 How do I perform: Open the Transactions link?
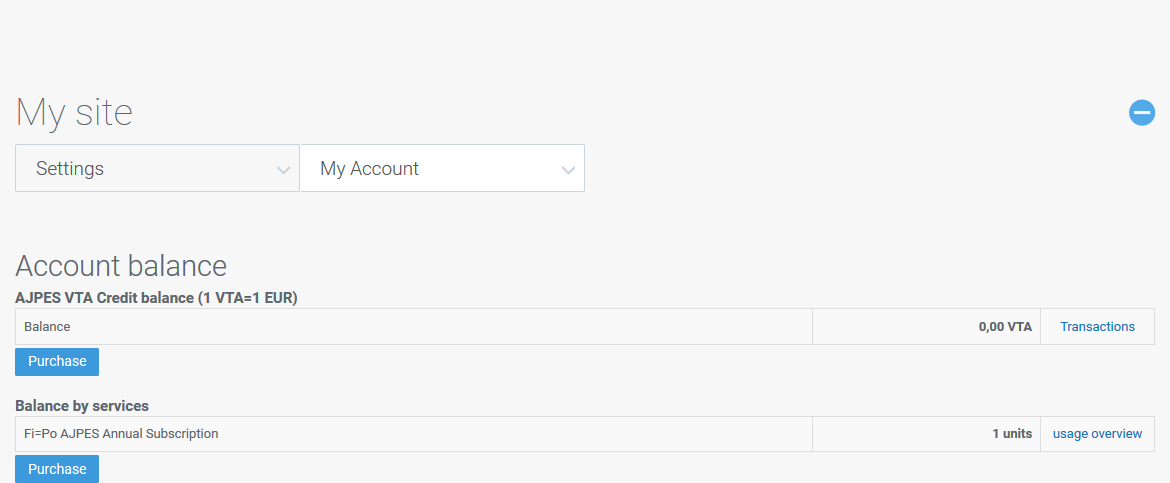[1097, 327]
